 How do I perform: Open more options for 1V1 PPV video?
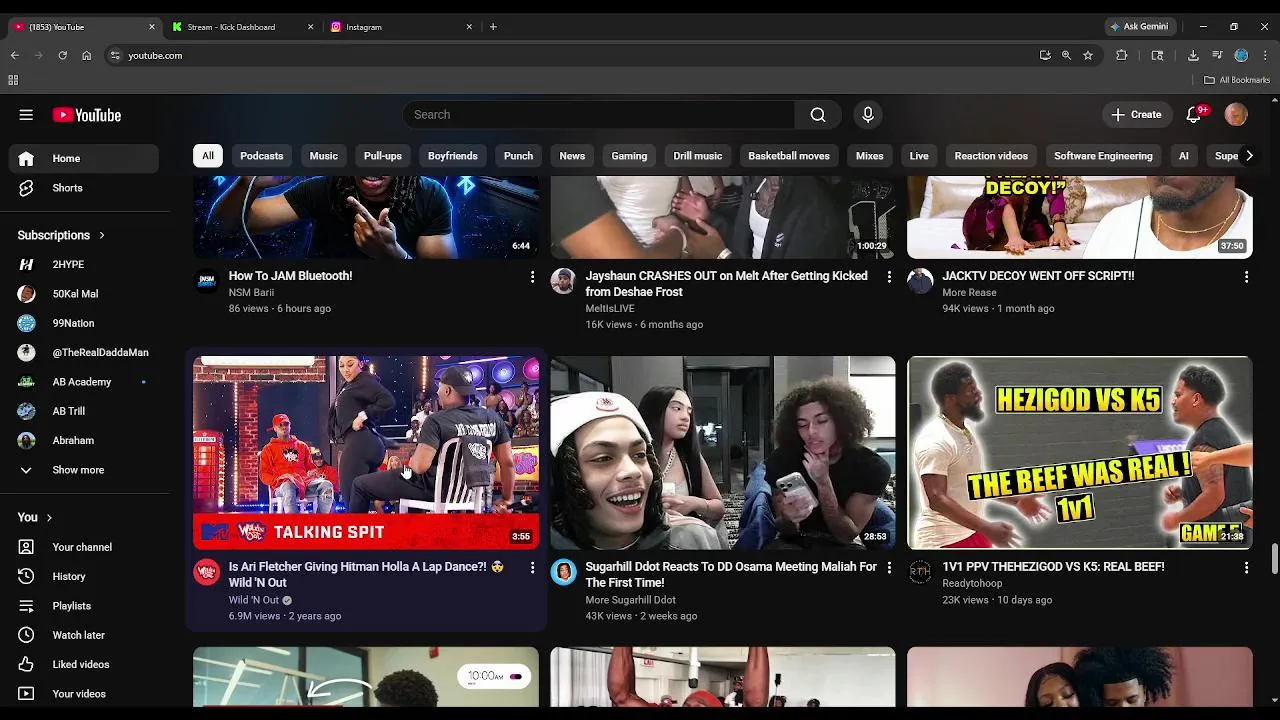pos(1246,568)
